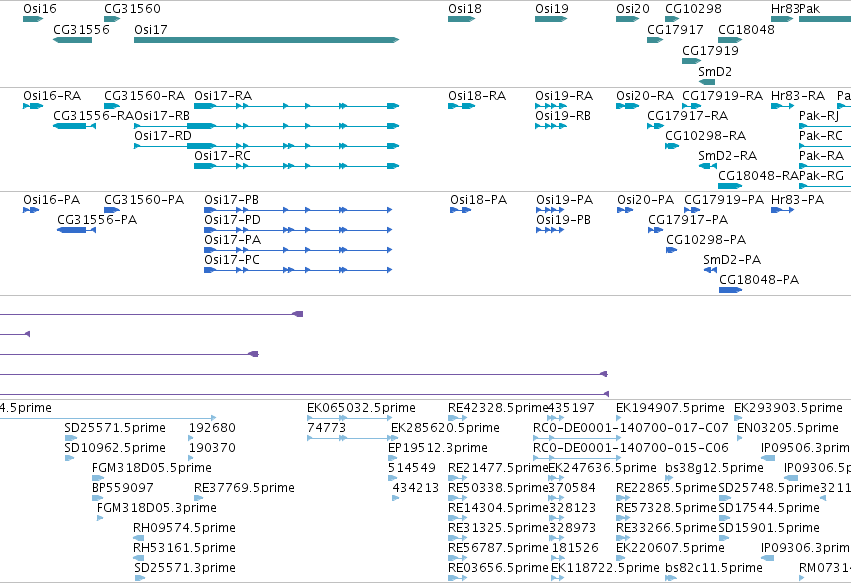Click the CG31560 gene label

coord(132,9)
